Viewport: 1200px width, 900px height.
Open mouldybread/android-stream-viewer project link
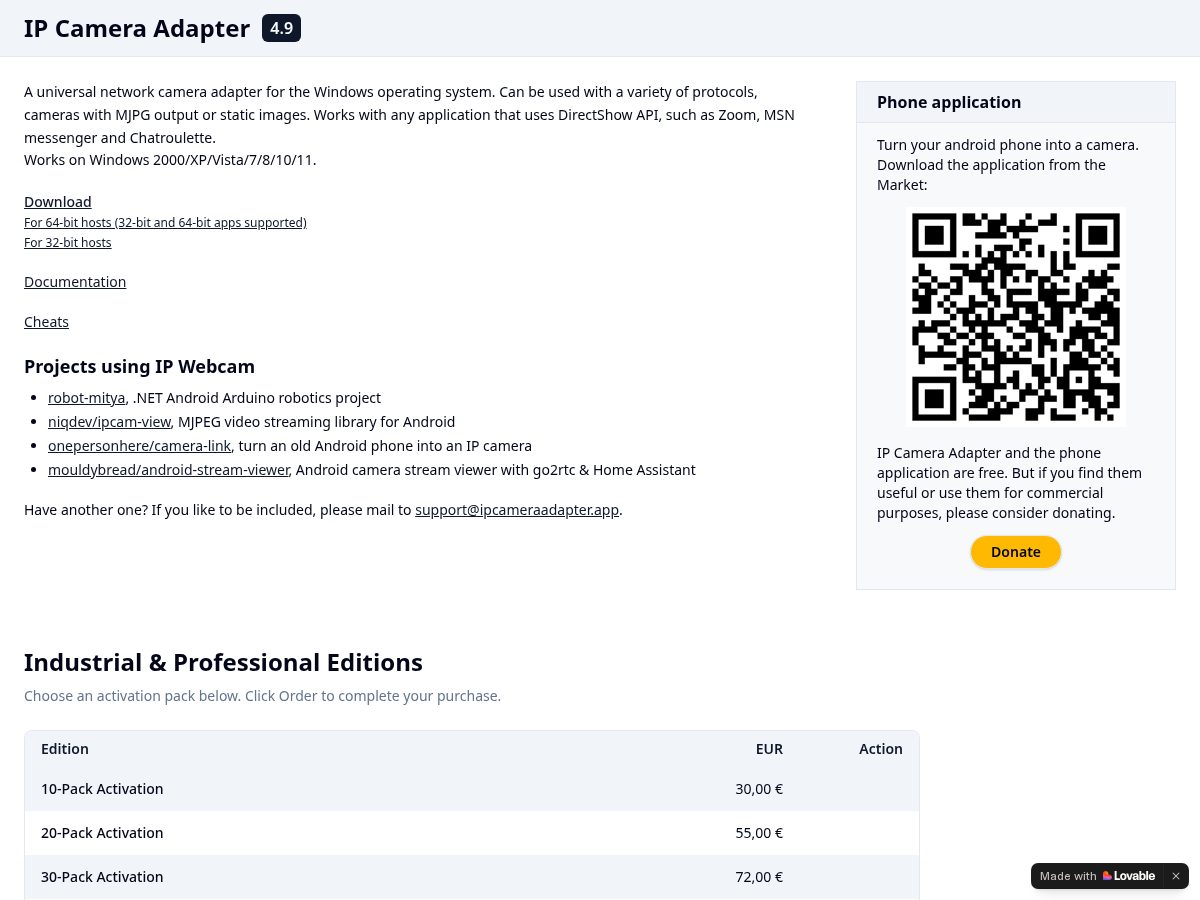(169, 470)
